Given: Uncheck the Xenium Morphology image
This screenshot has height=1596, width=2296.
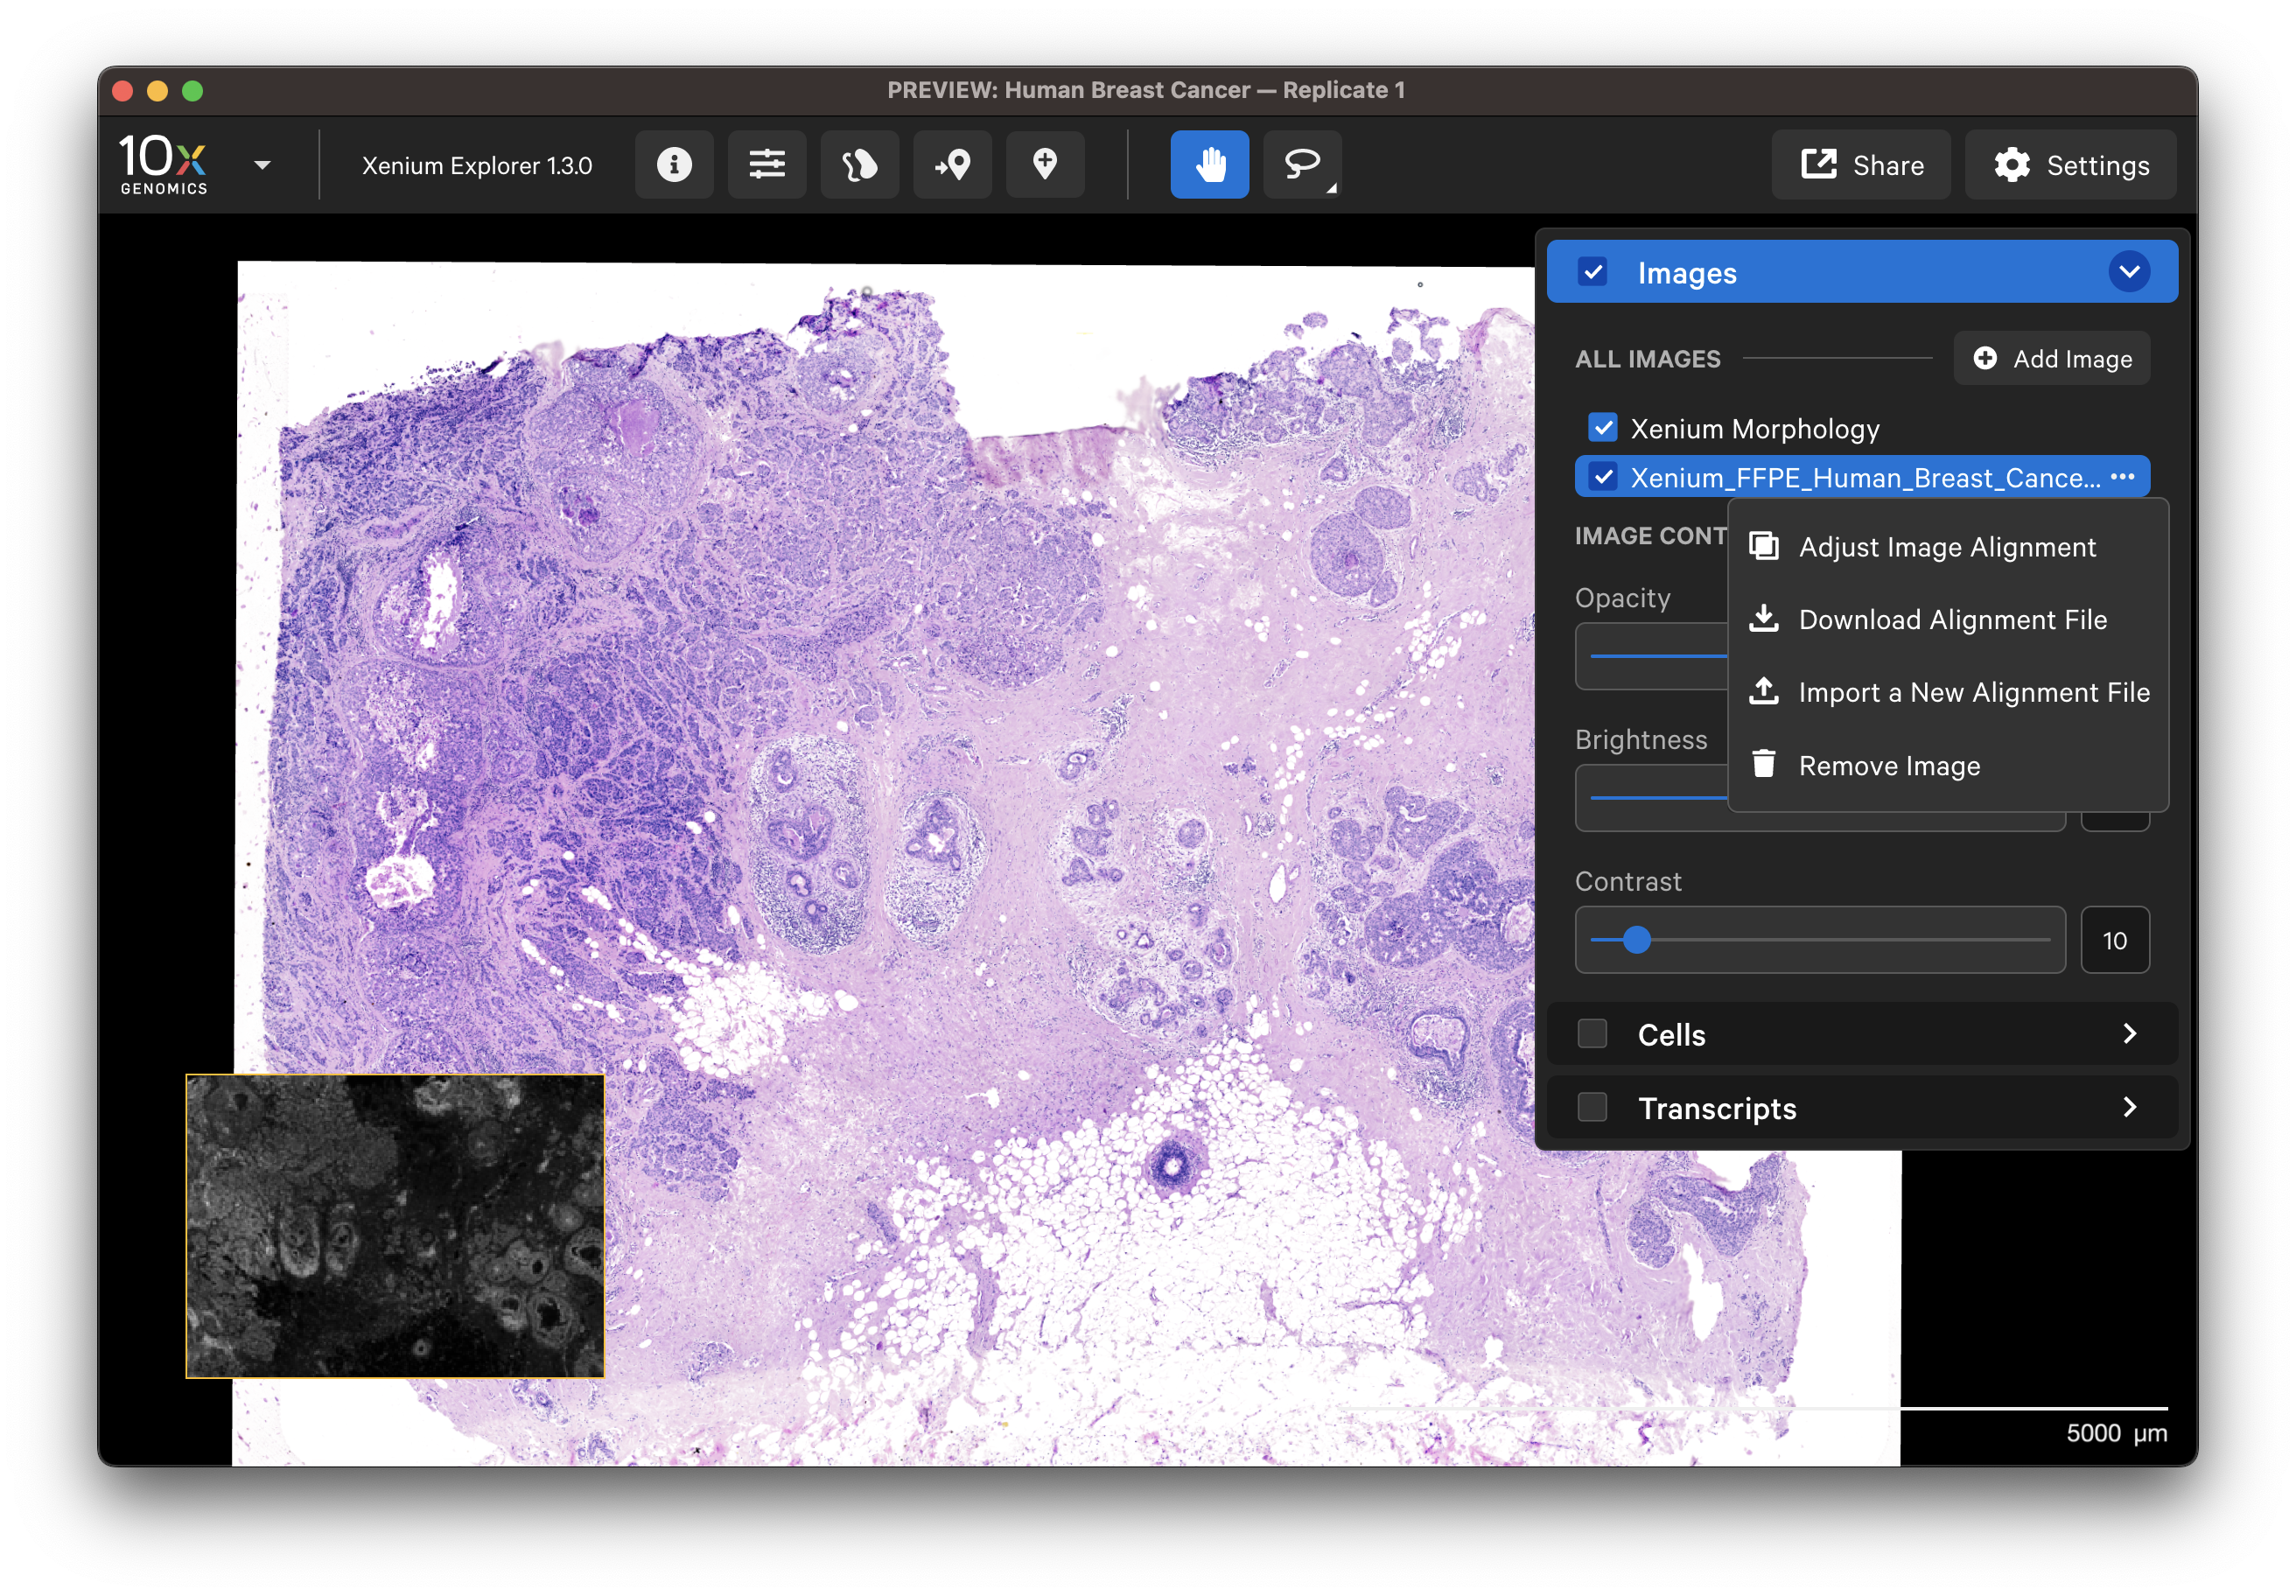Looking at the screenshot, I should click(x=1603, y=428).
